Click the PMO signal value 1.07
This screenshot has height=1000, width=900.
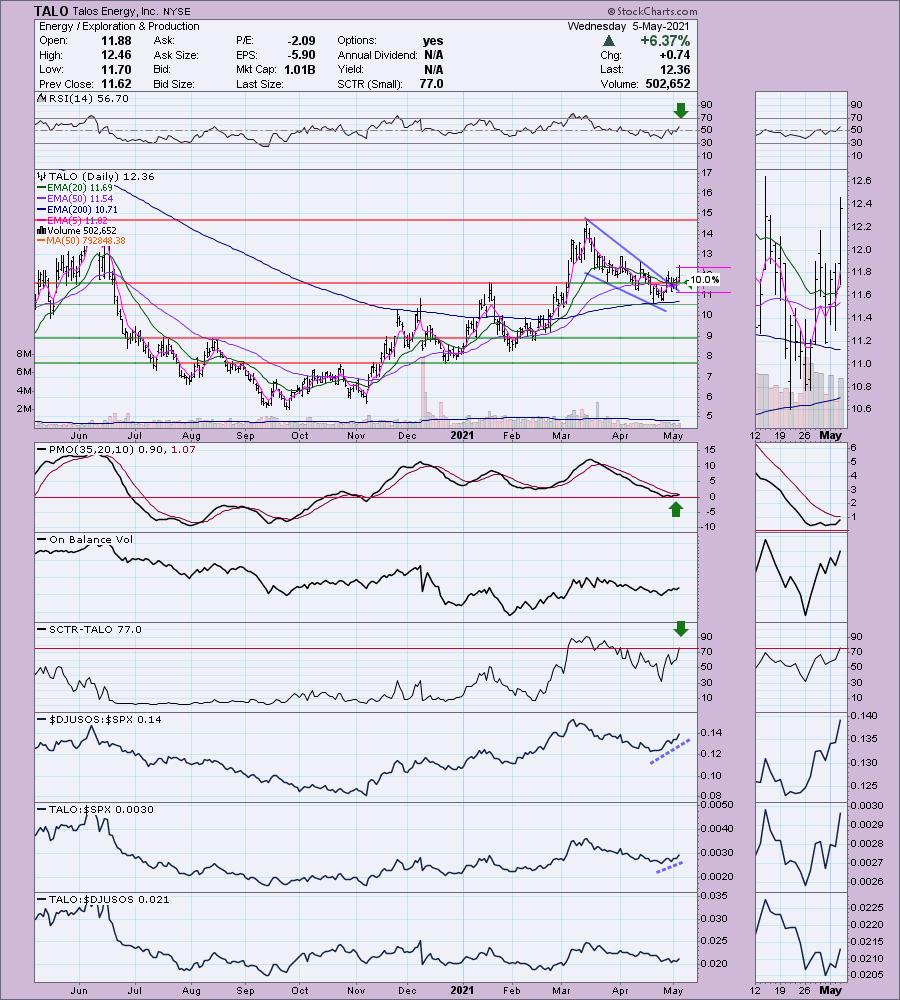pos(183,450)
